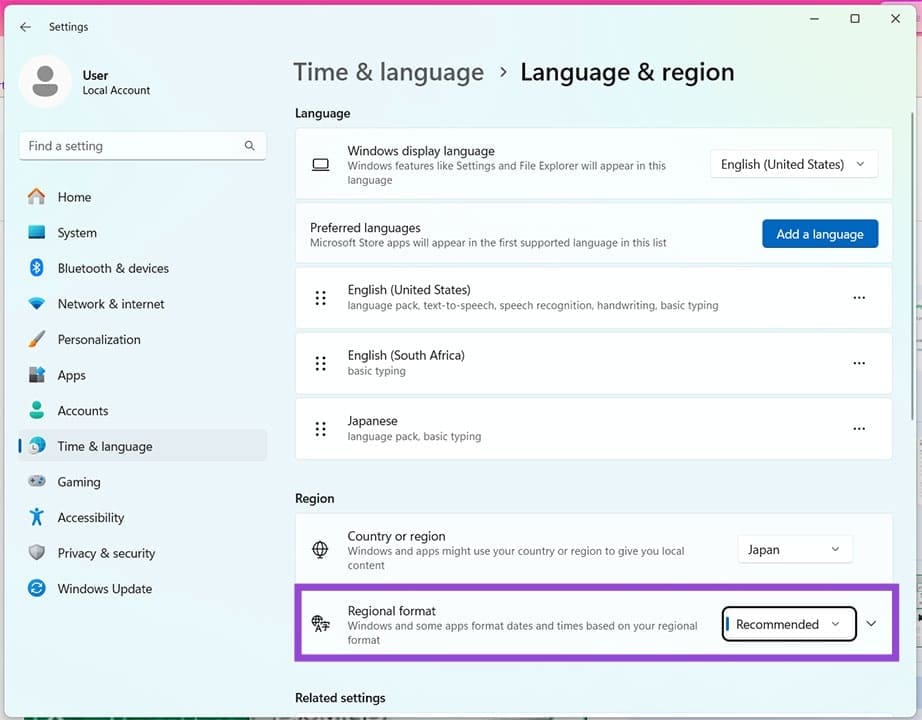The height and width of the screenshot is (720, 922).
Task: Open the three-dot menu for Japanese
Action: pyautogui.click(x=858, y=428)
